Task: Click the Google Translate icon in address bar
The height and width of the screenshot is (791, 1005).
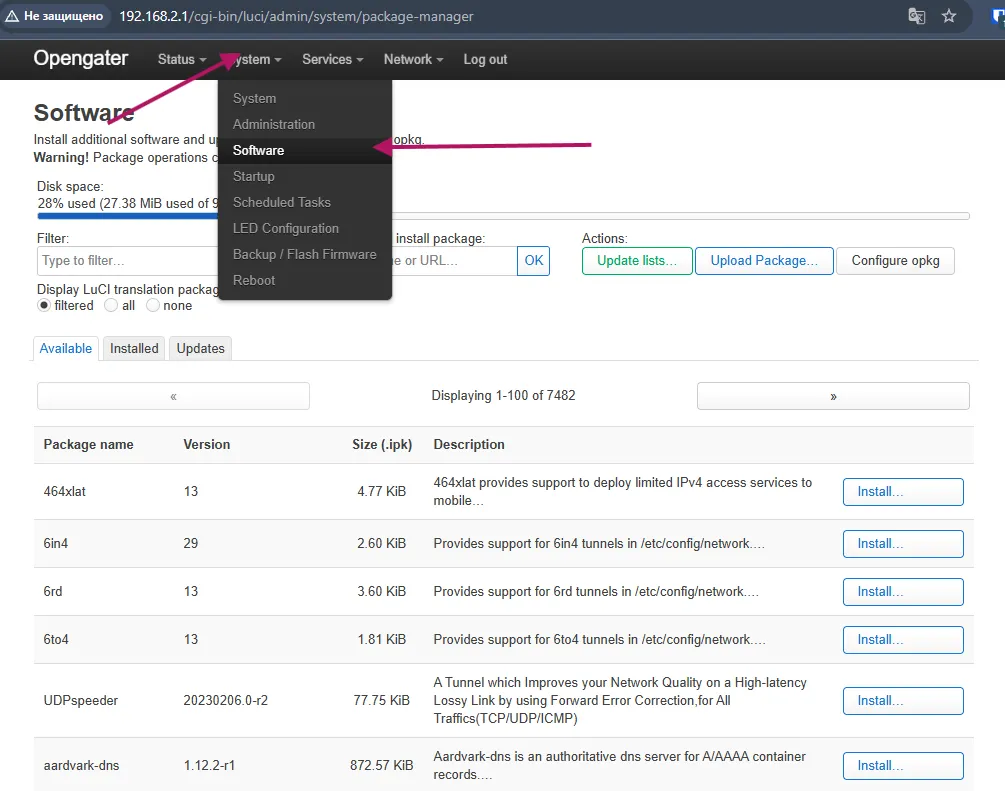Action: click(917, 16)
